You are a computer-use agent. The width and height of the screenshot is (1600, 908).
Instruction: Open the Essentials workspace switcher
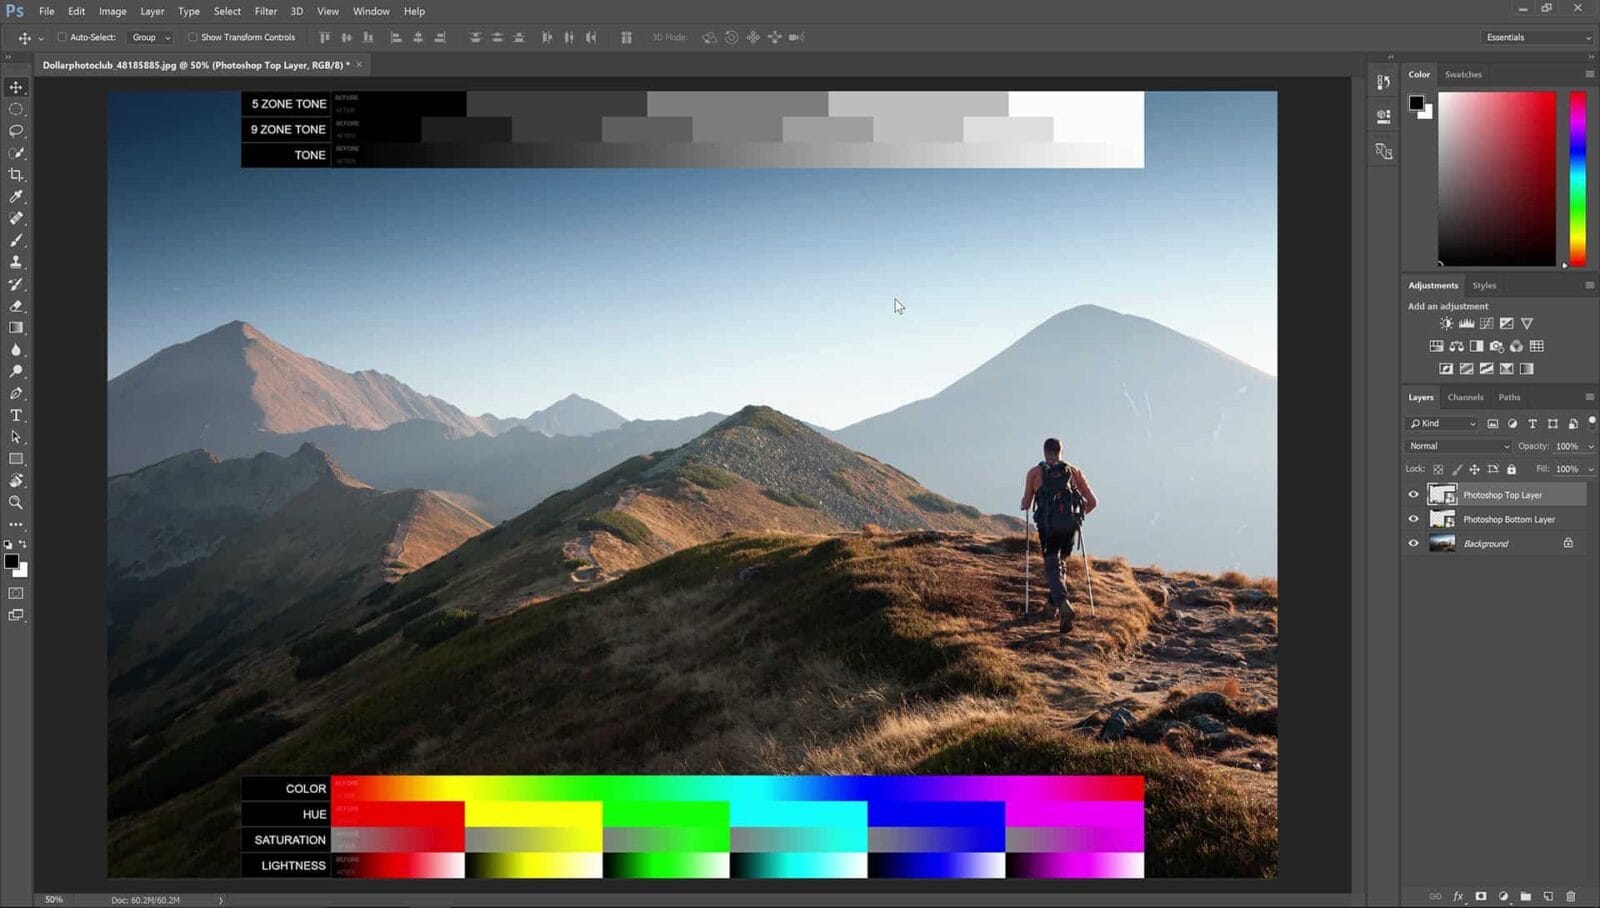pyautogui.click(x=1537, y=37)
